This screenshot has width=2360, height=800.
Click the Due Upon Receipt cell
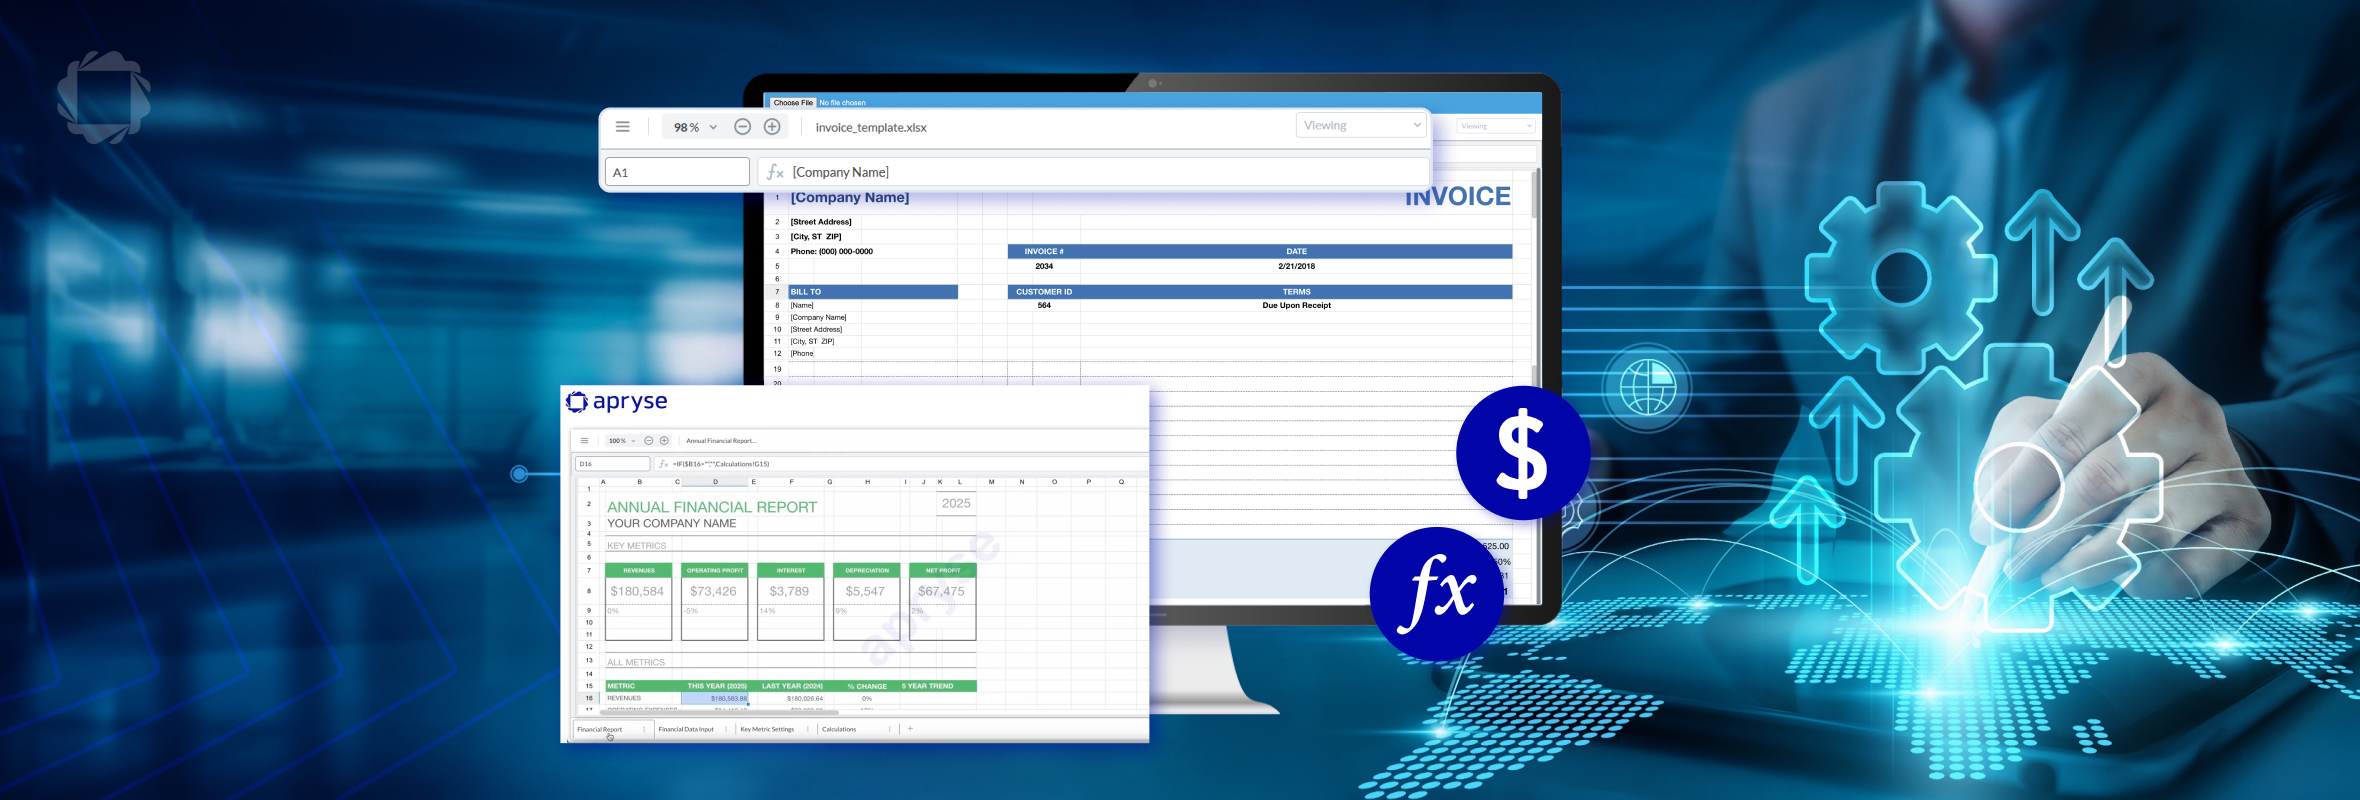[1296, 305]
